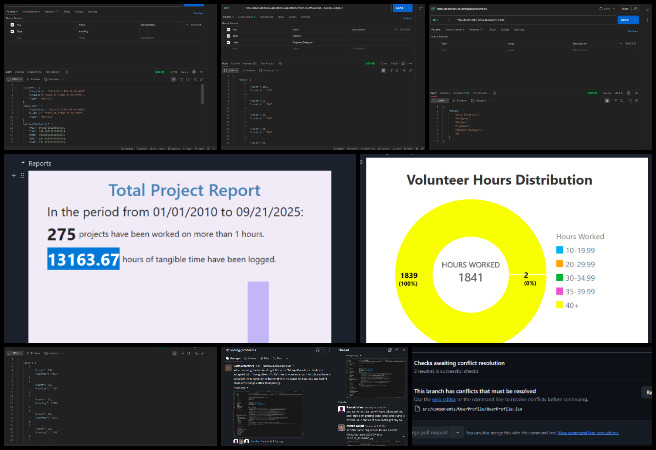Click the yellow 40+ legend swatch
Image resolution: width=656 pixels, height=450 pixels.
point(560,304)
